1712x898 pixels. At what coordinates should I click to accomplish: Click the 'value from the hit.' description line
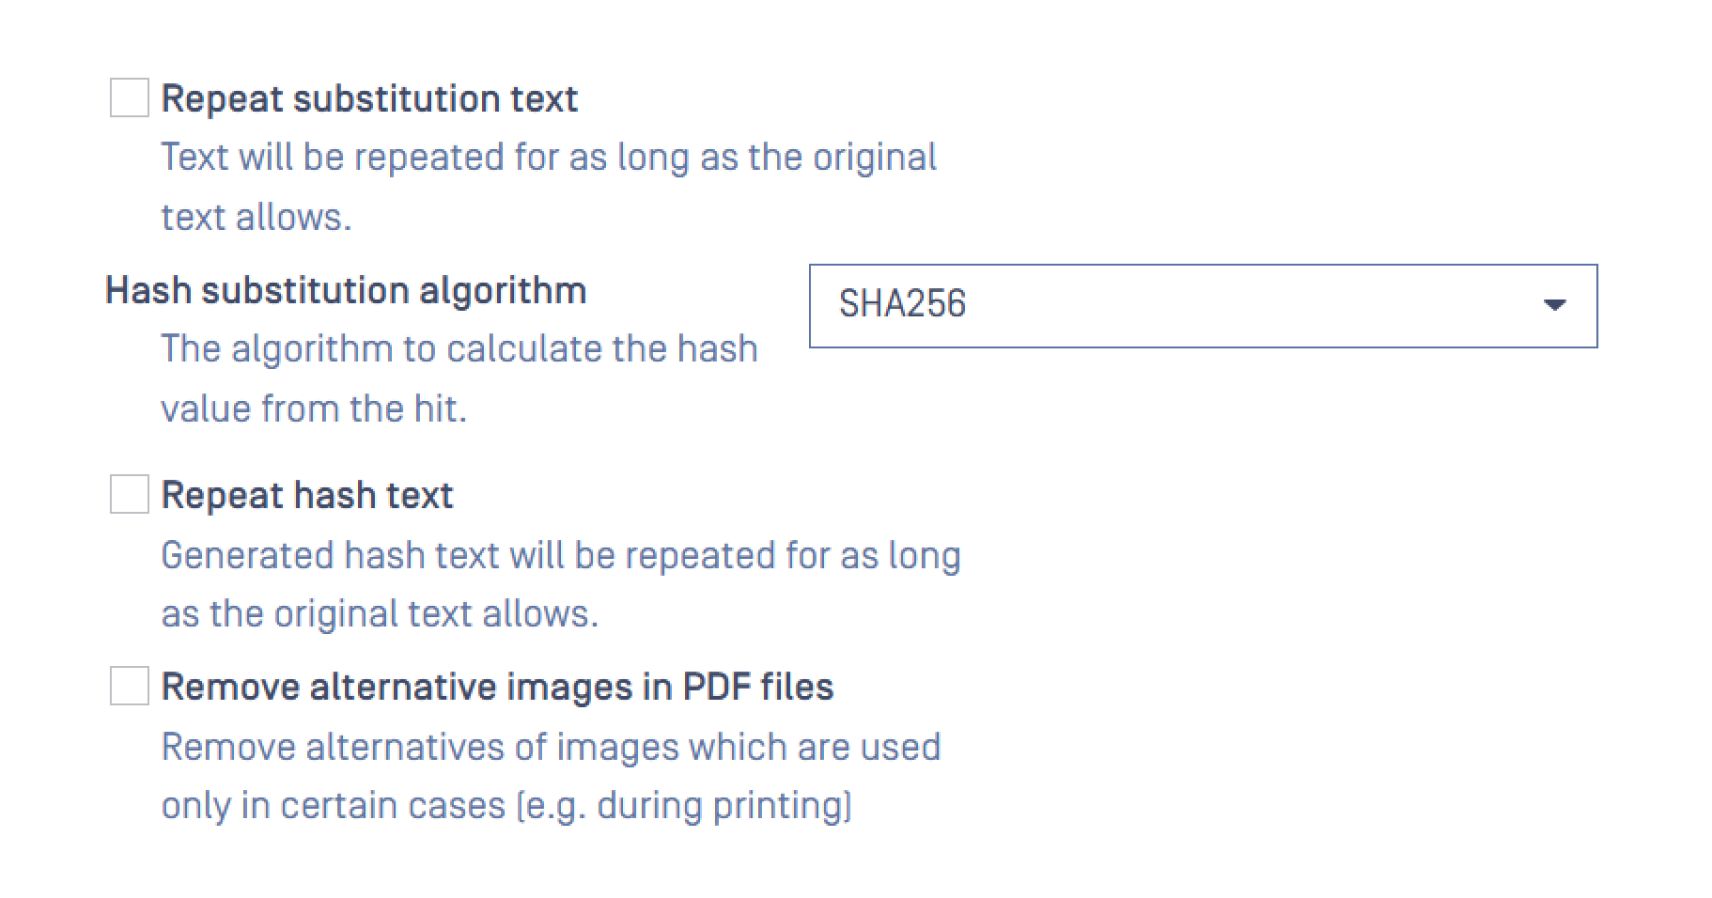coord(314,409)
